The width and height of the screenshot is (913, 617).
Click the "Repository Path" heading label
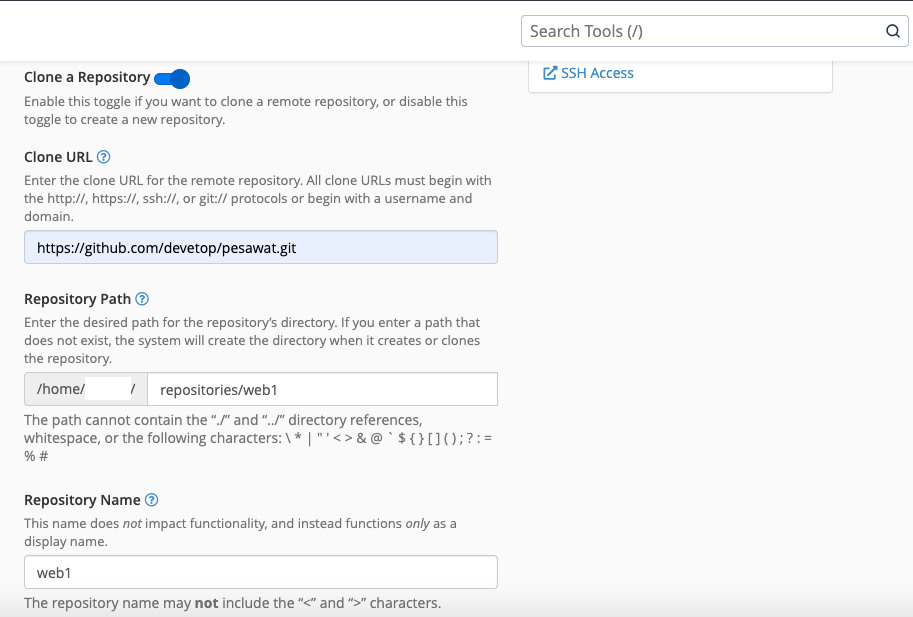click(77, 299)
